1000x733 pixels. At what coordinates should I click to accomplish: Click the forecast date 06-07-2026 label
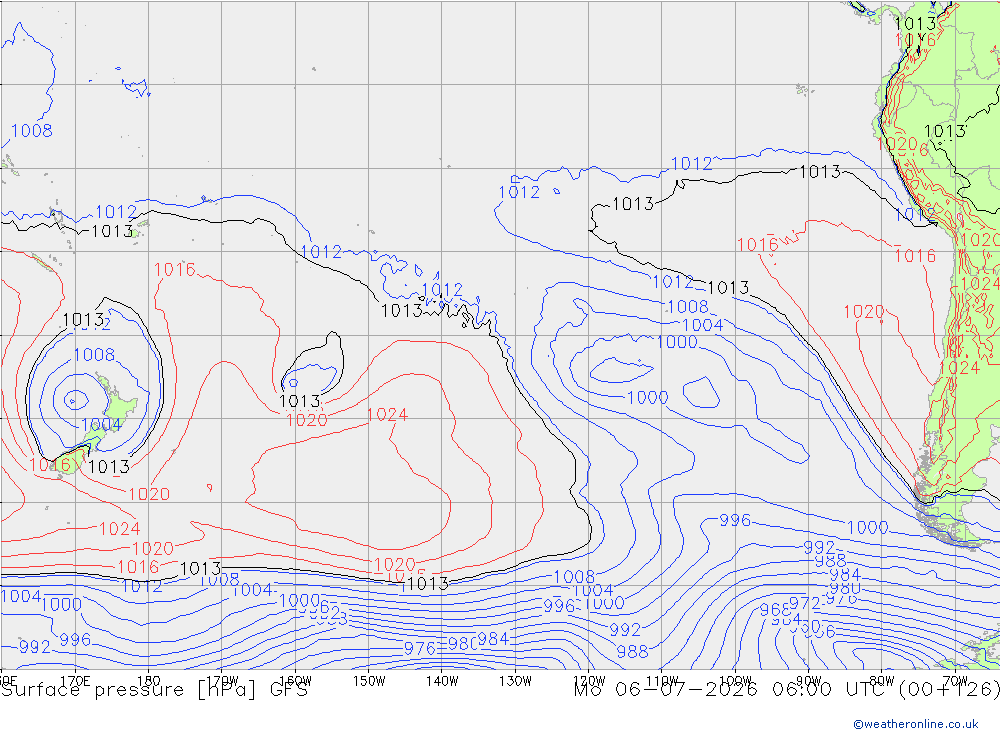point(686,690)
